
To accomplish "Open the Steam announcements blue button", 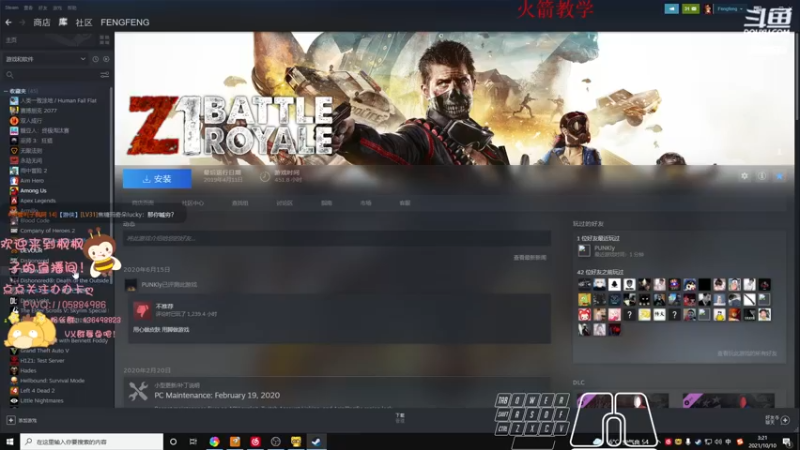I will 671,9.
